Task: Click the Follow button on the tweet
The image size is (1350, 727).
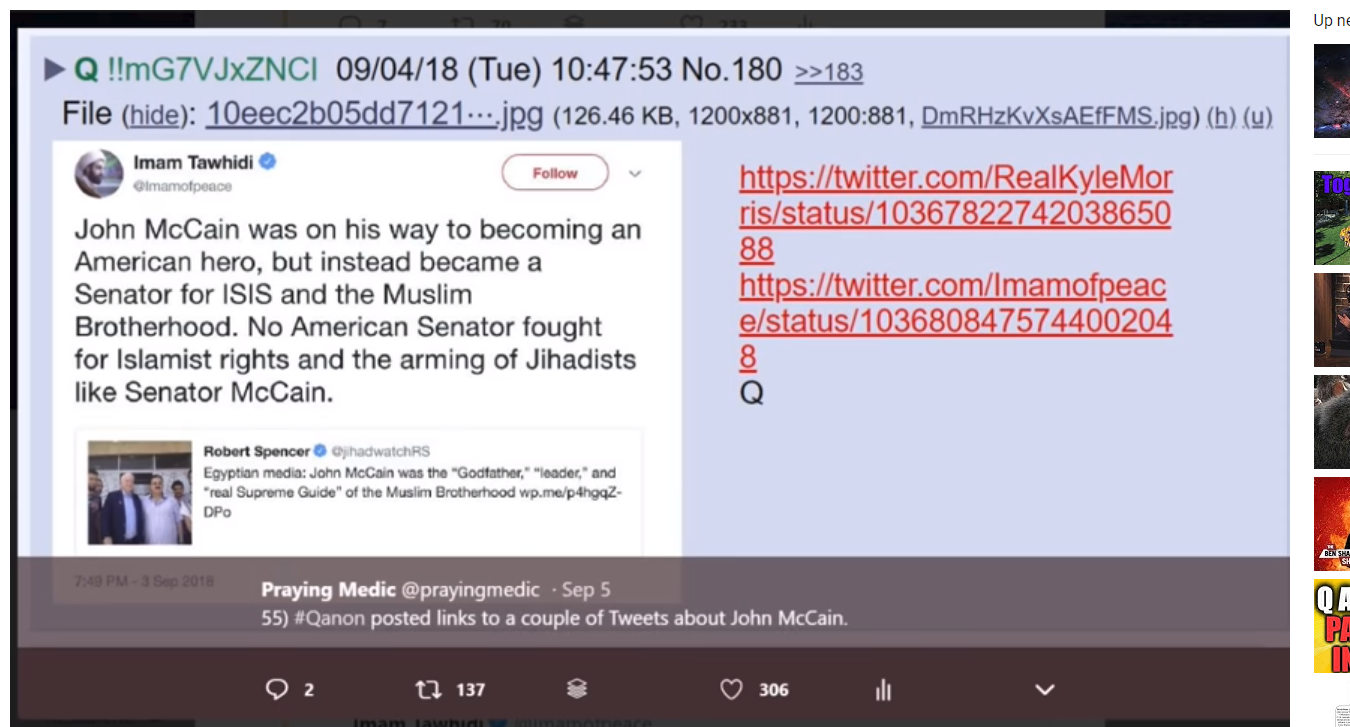Action: click(555, 173)
